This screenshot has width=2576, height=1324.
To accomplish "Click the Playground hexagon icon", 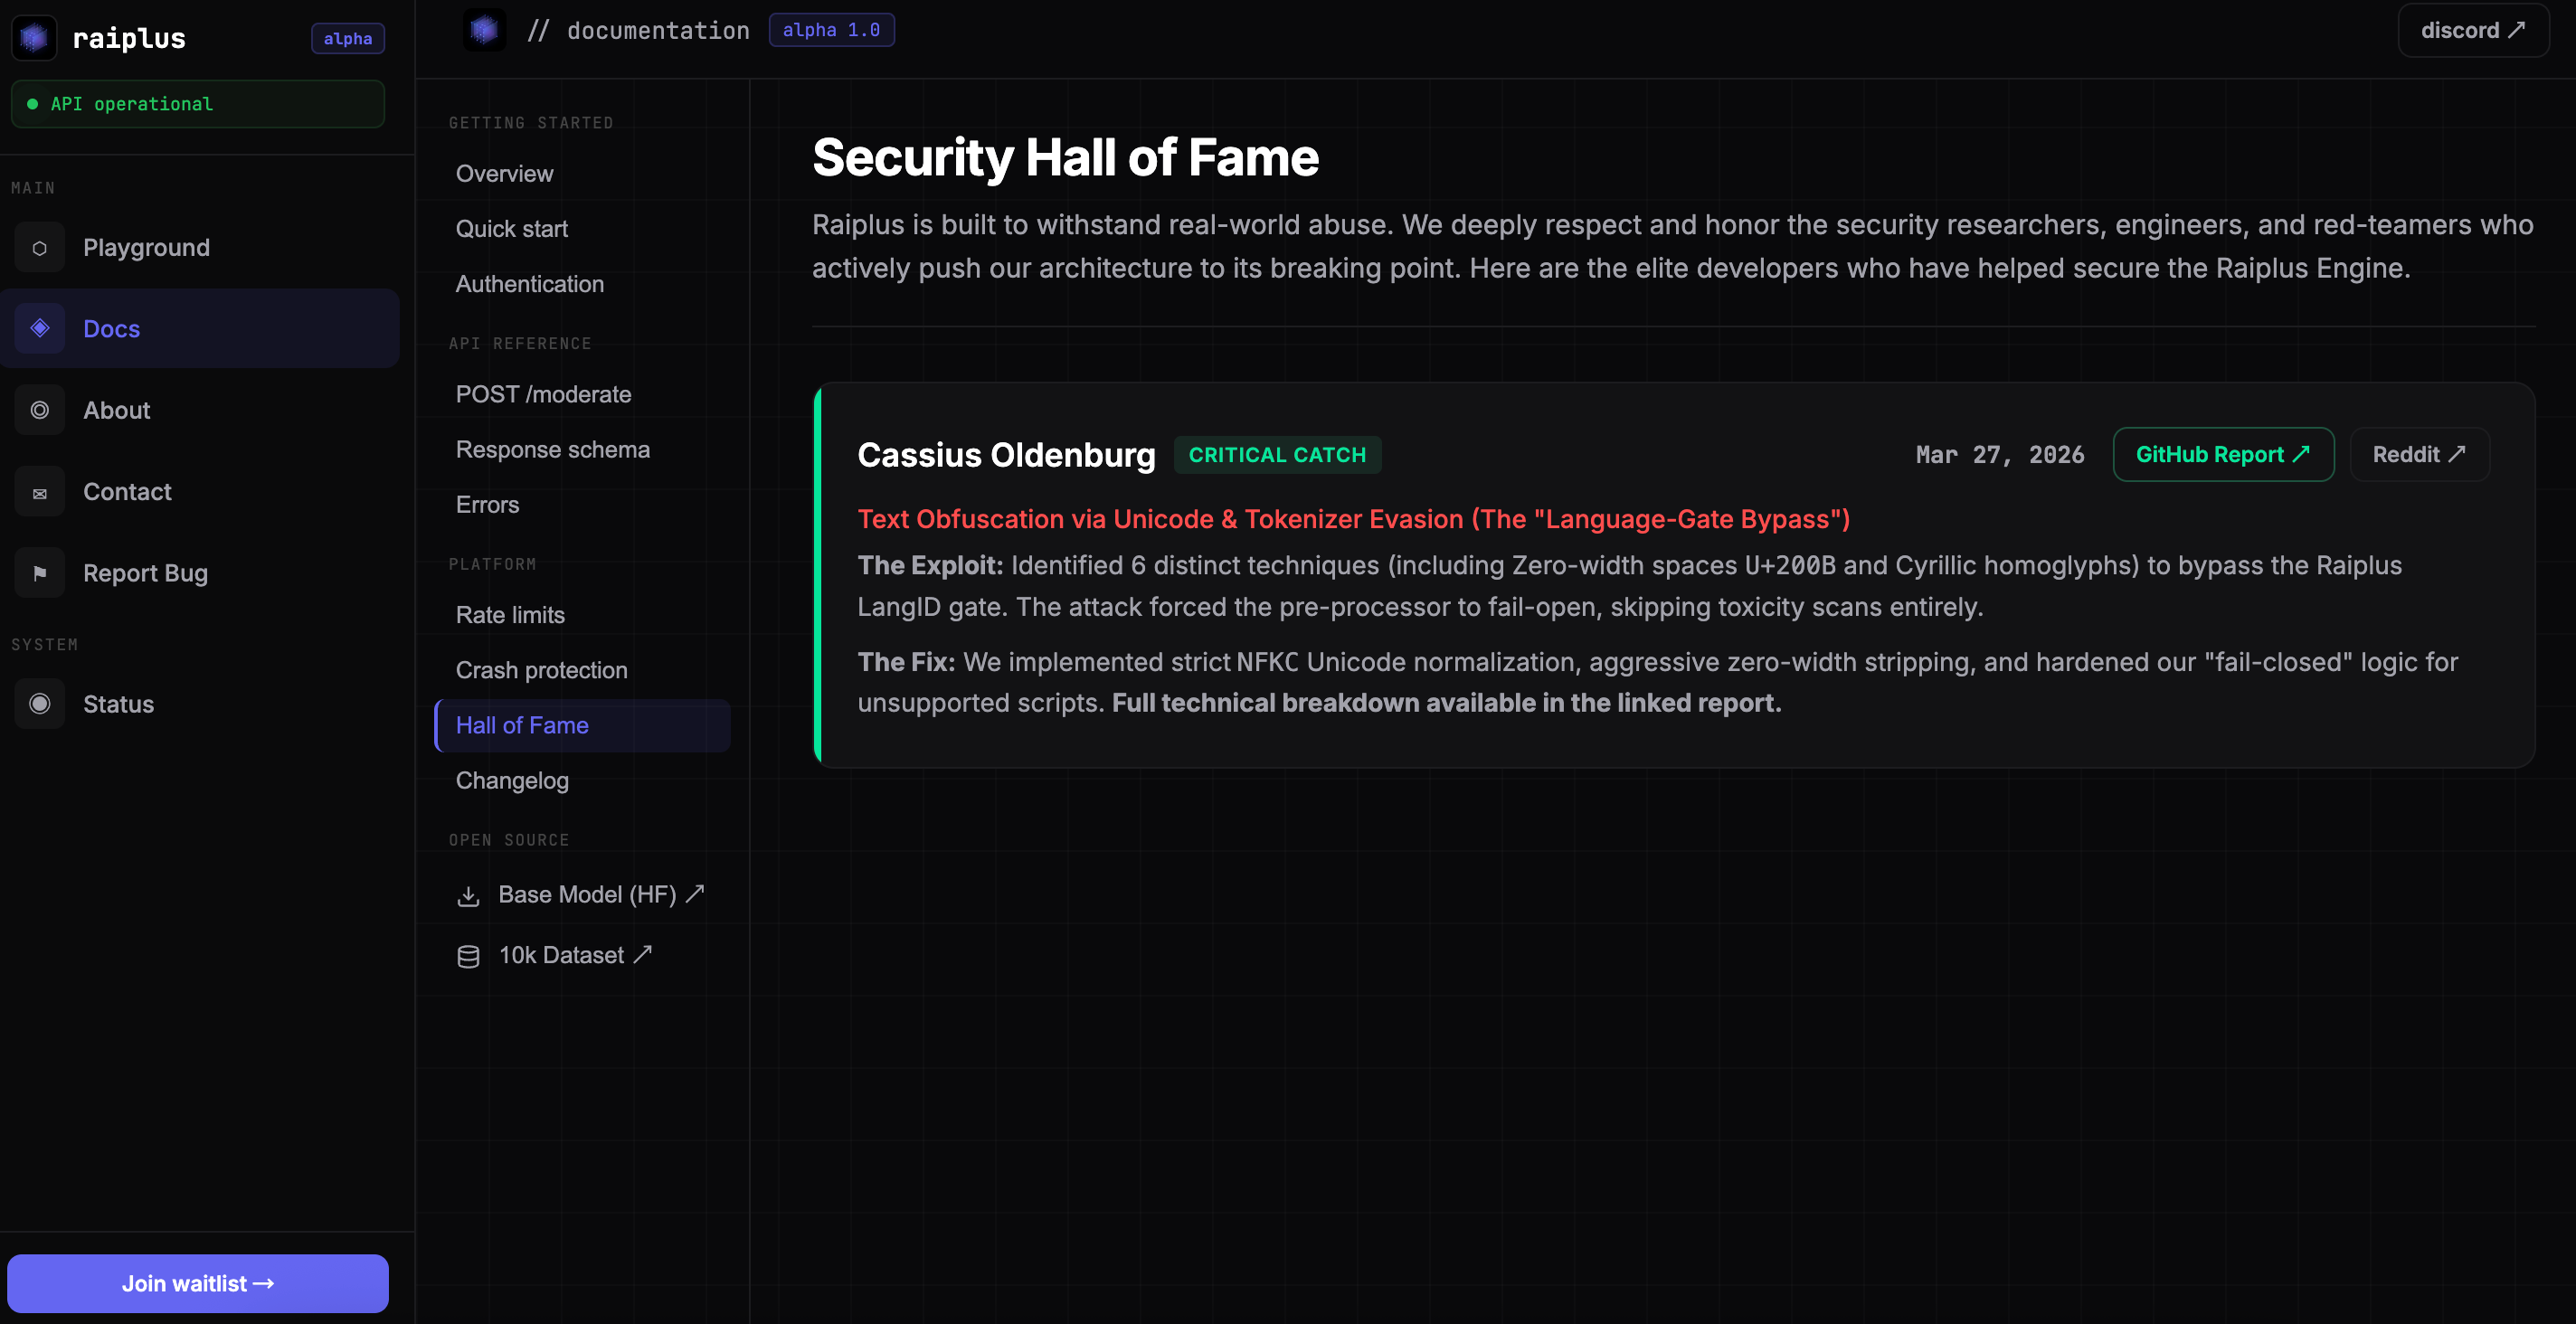I will pos(40,248).
